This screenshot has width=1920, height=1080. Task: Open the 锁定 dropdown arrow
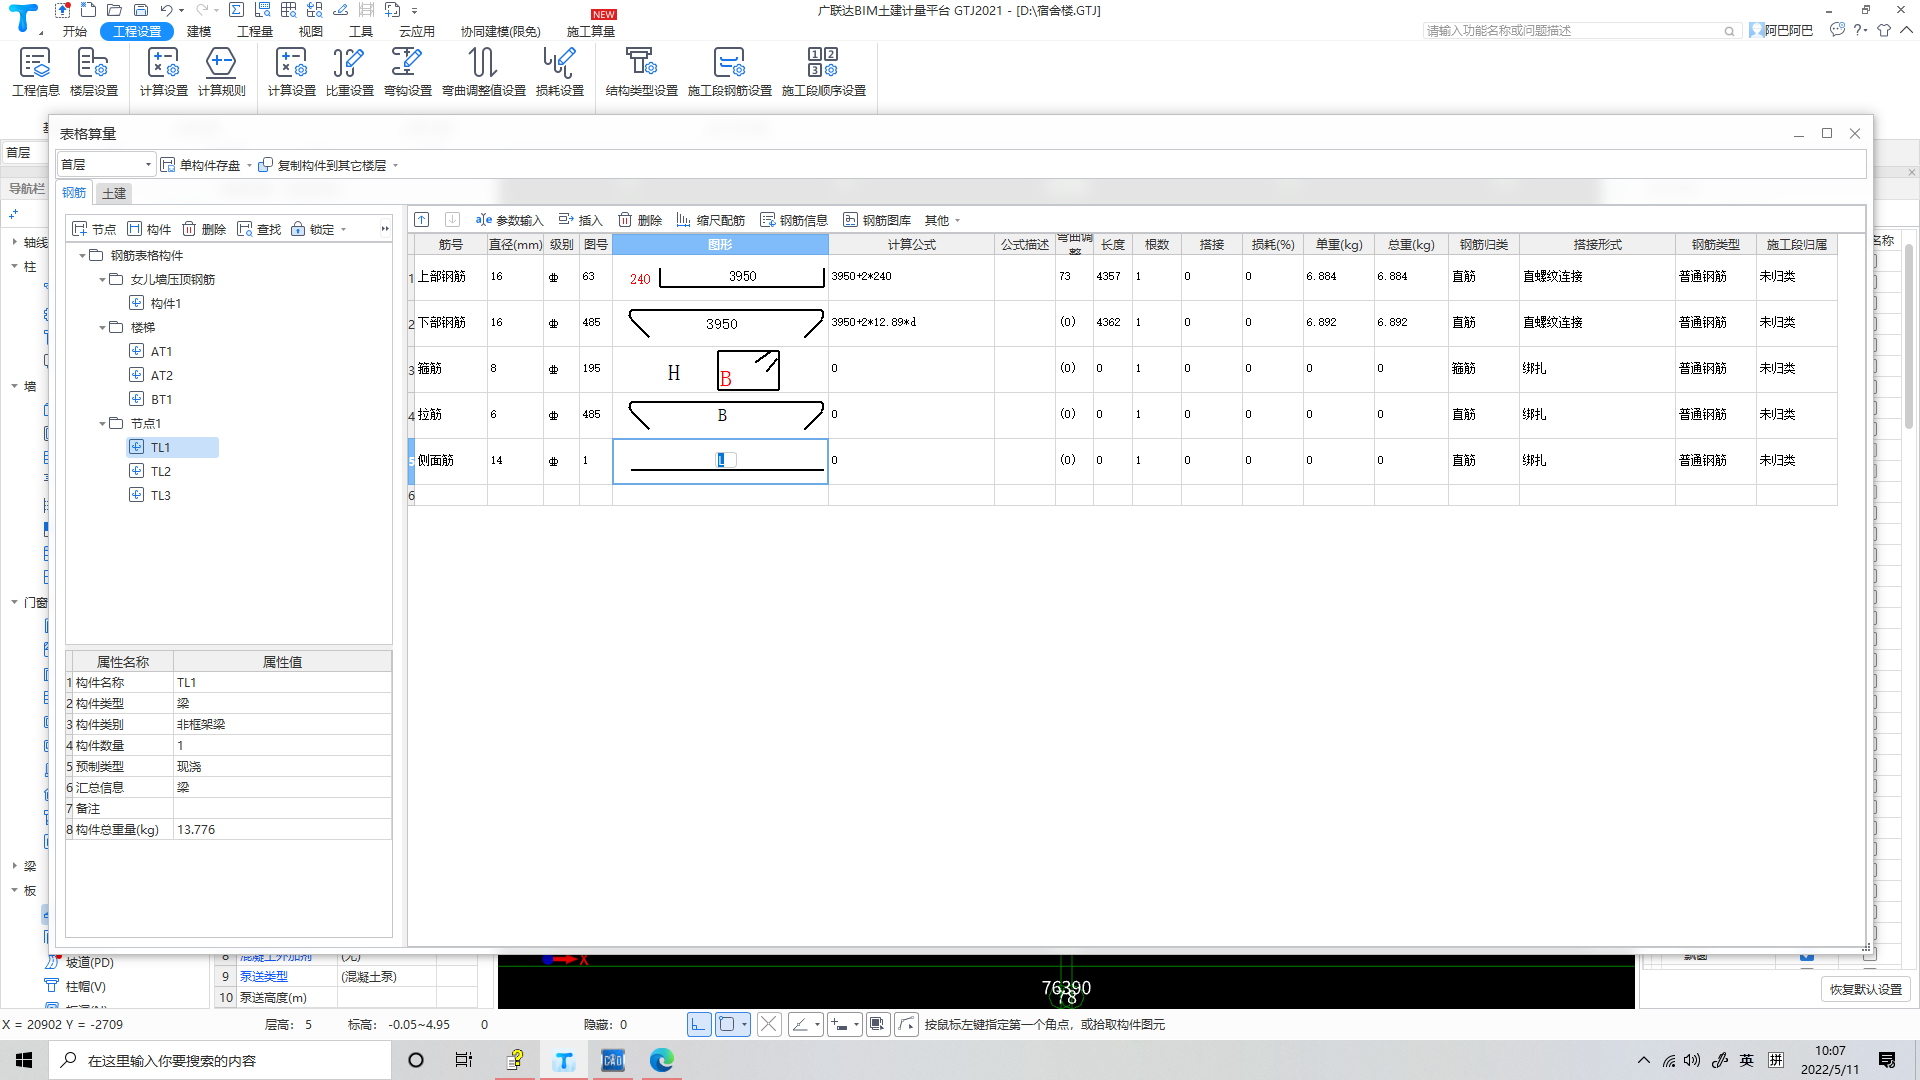344,229
